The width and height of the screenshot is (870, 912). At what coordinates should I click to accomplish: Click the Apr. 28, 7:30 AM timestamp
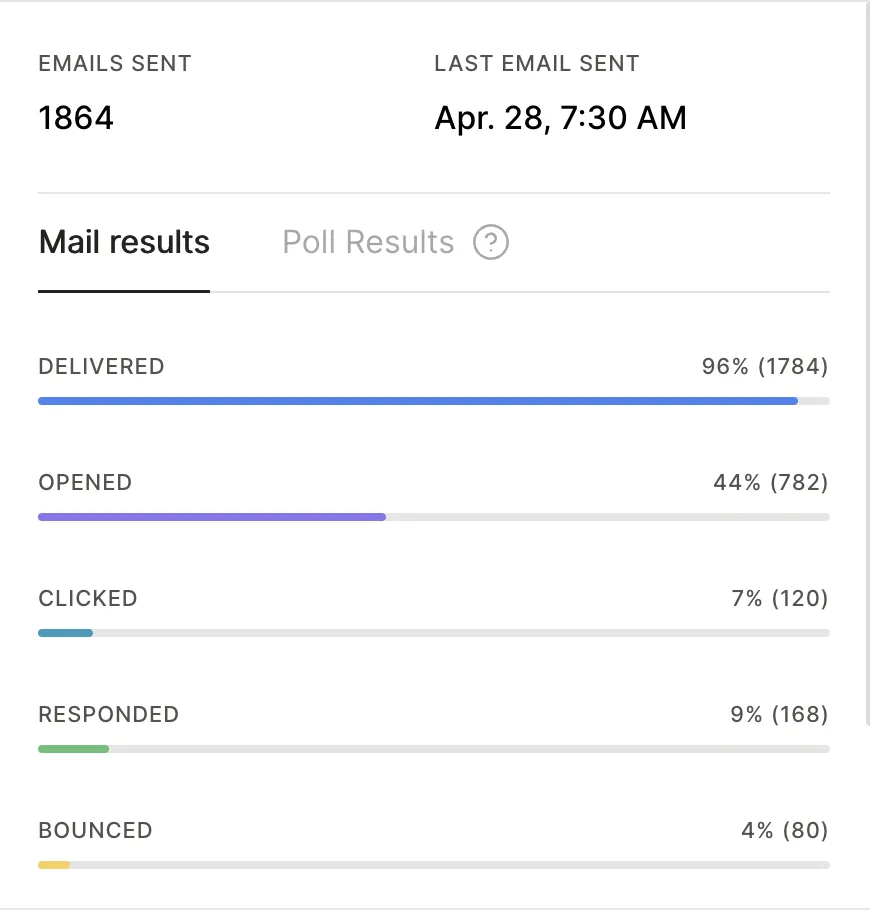[561, 118]
